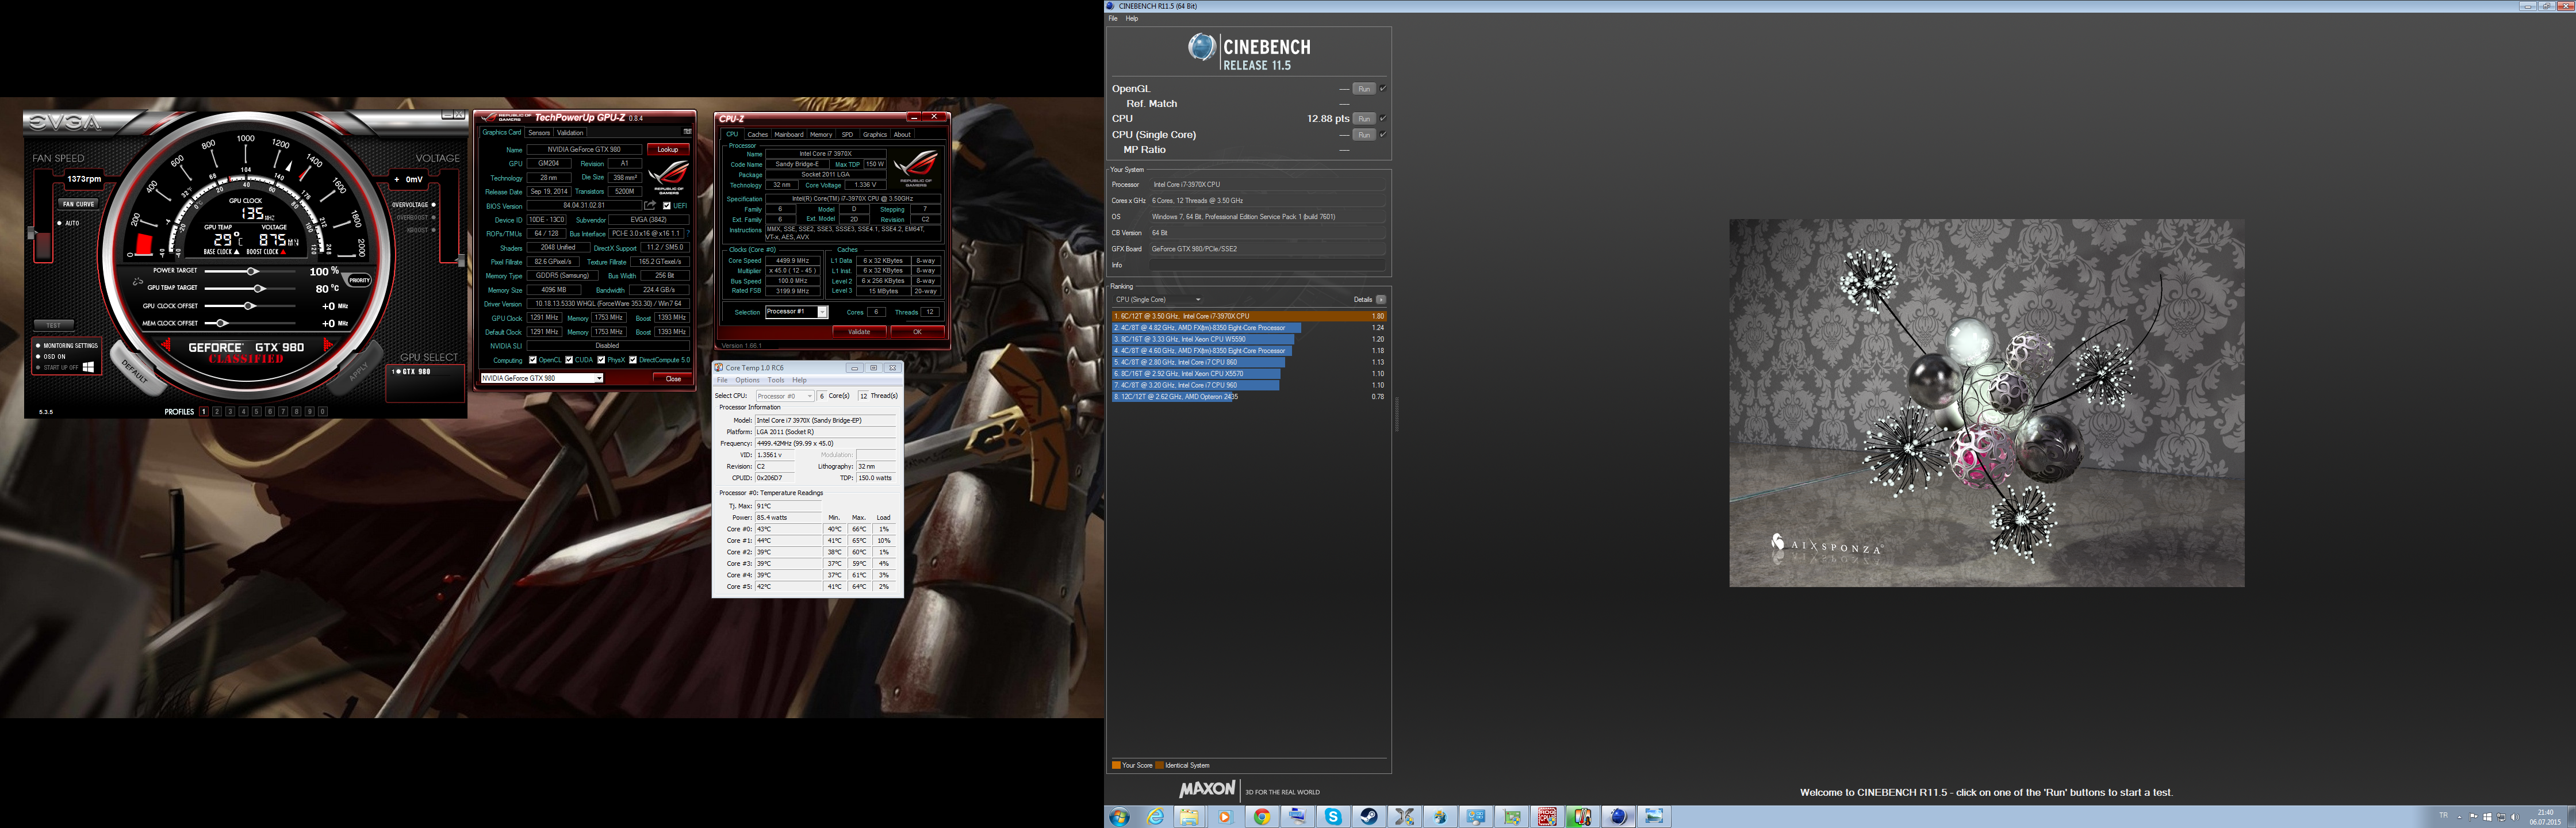2576x828 pixels.
Task: Click the left red arrow next to GEFORCE GTX 980
Action: point(167,345)
